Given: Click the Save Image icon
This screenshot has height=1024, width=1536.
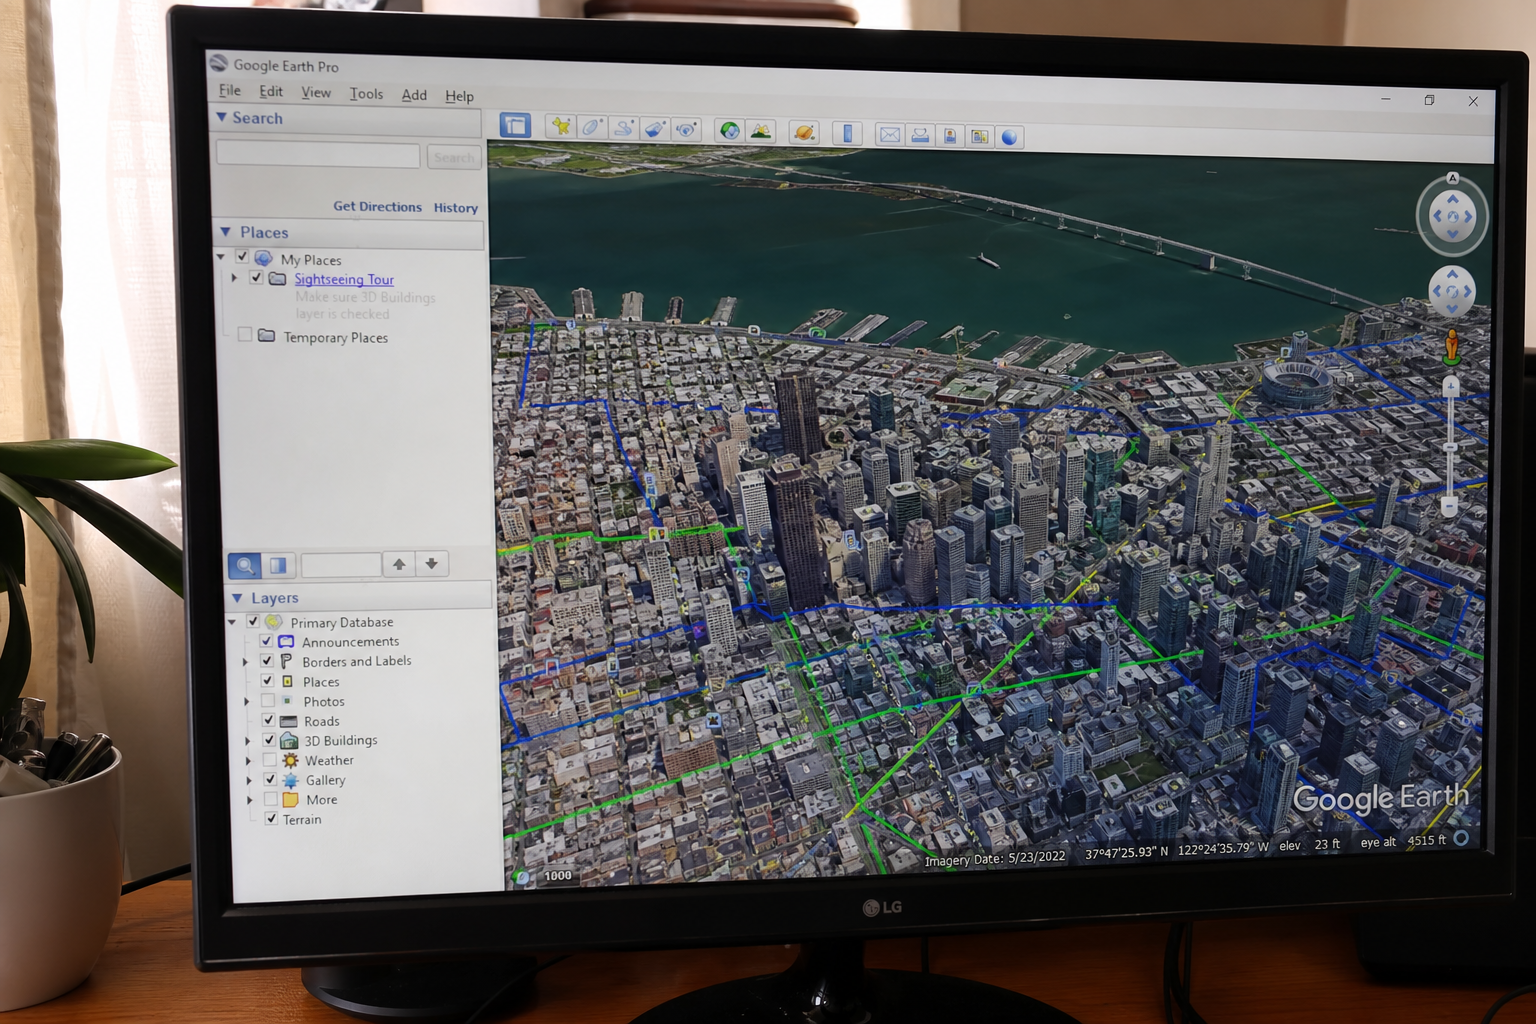Looking at the screenshot, I should point(950,136).
